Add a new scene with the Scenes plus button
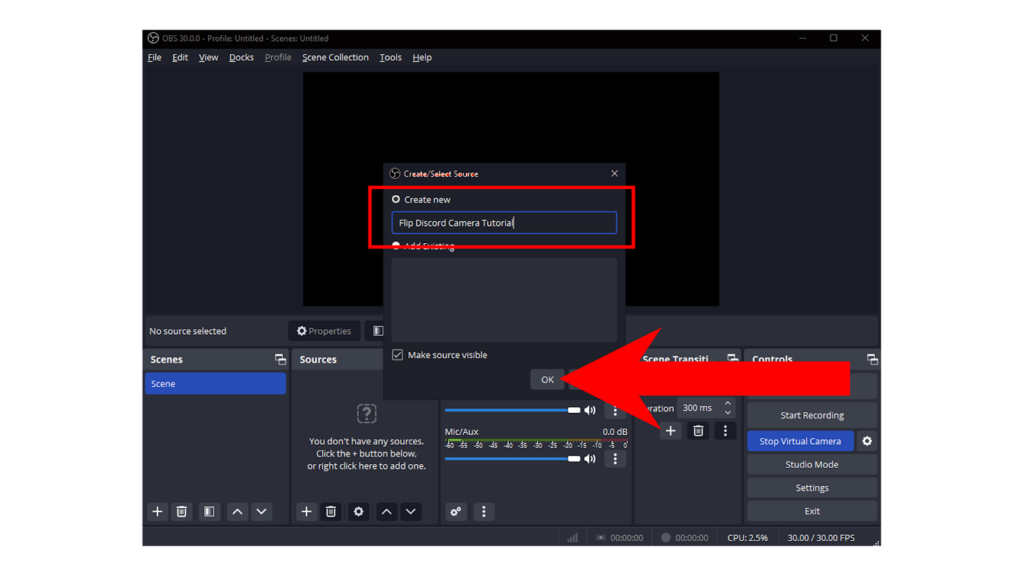1024x576 pixels. pyautogui.click(x=157, y=511)
